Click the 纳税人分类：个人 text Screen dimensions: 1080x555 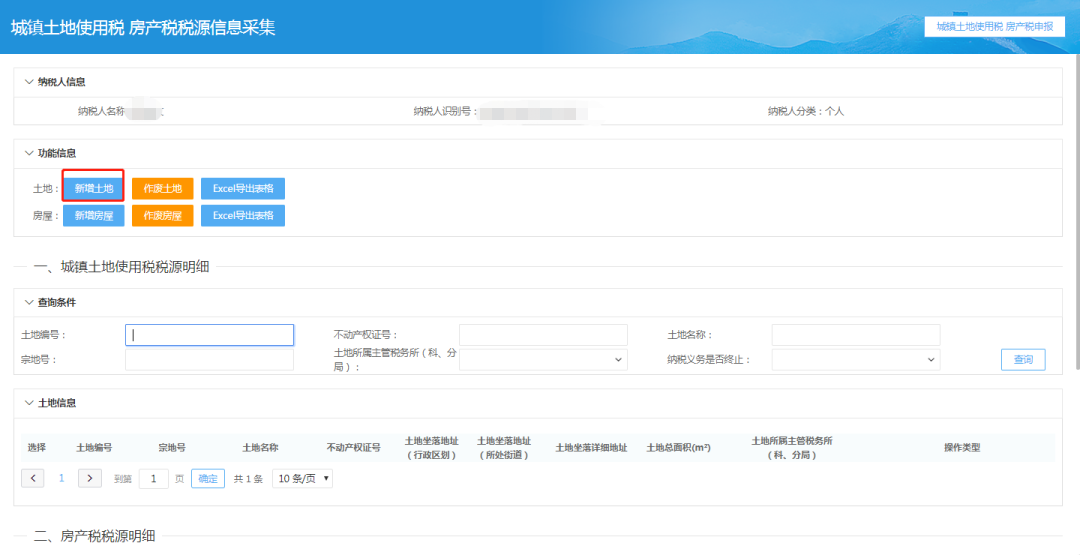[806, 111]
